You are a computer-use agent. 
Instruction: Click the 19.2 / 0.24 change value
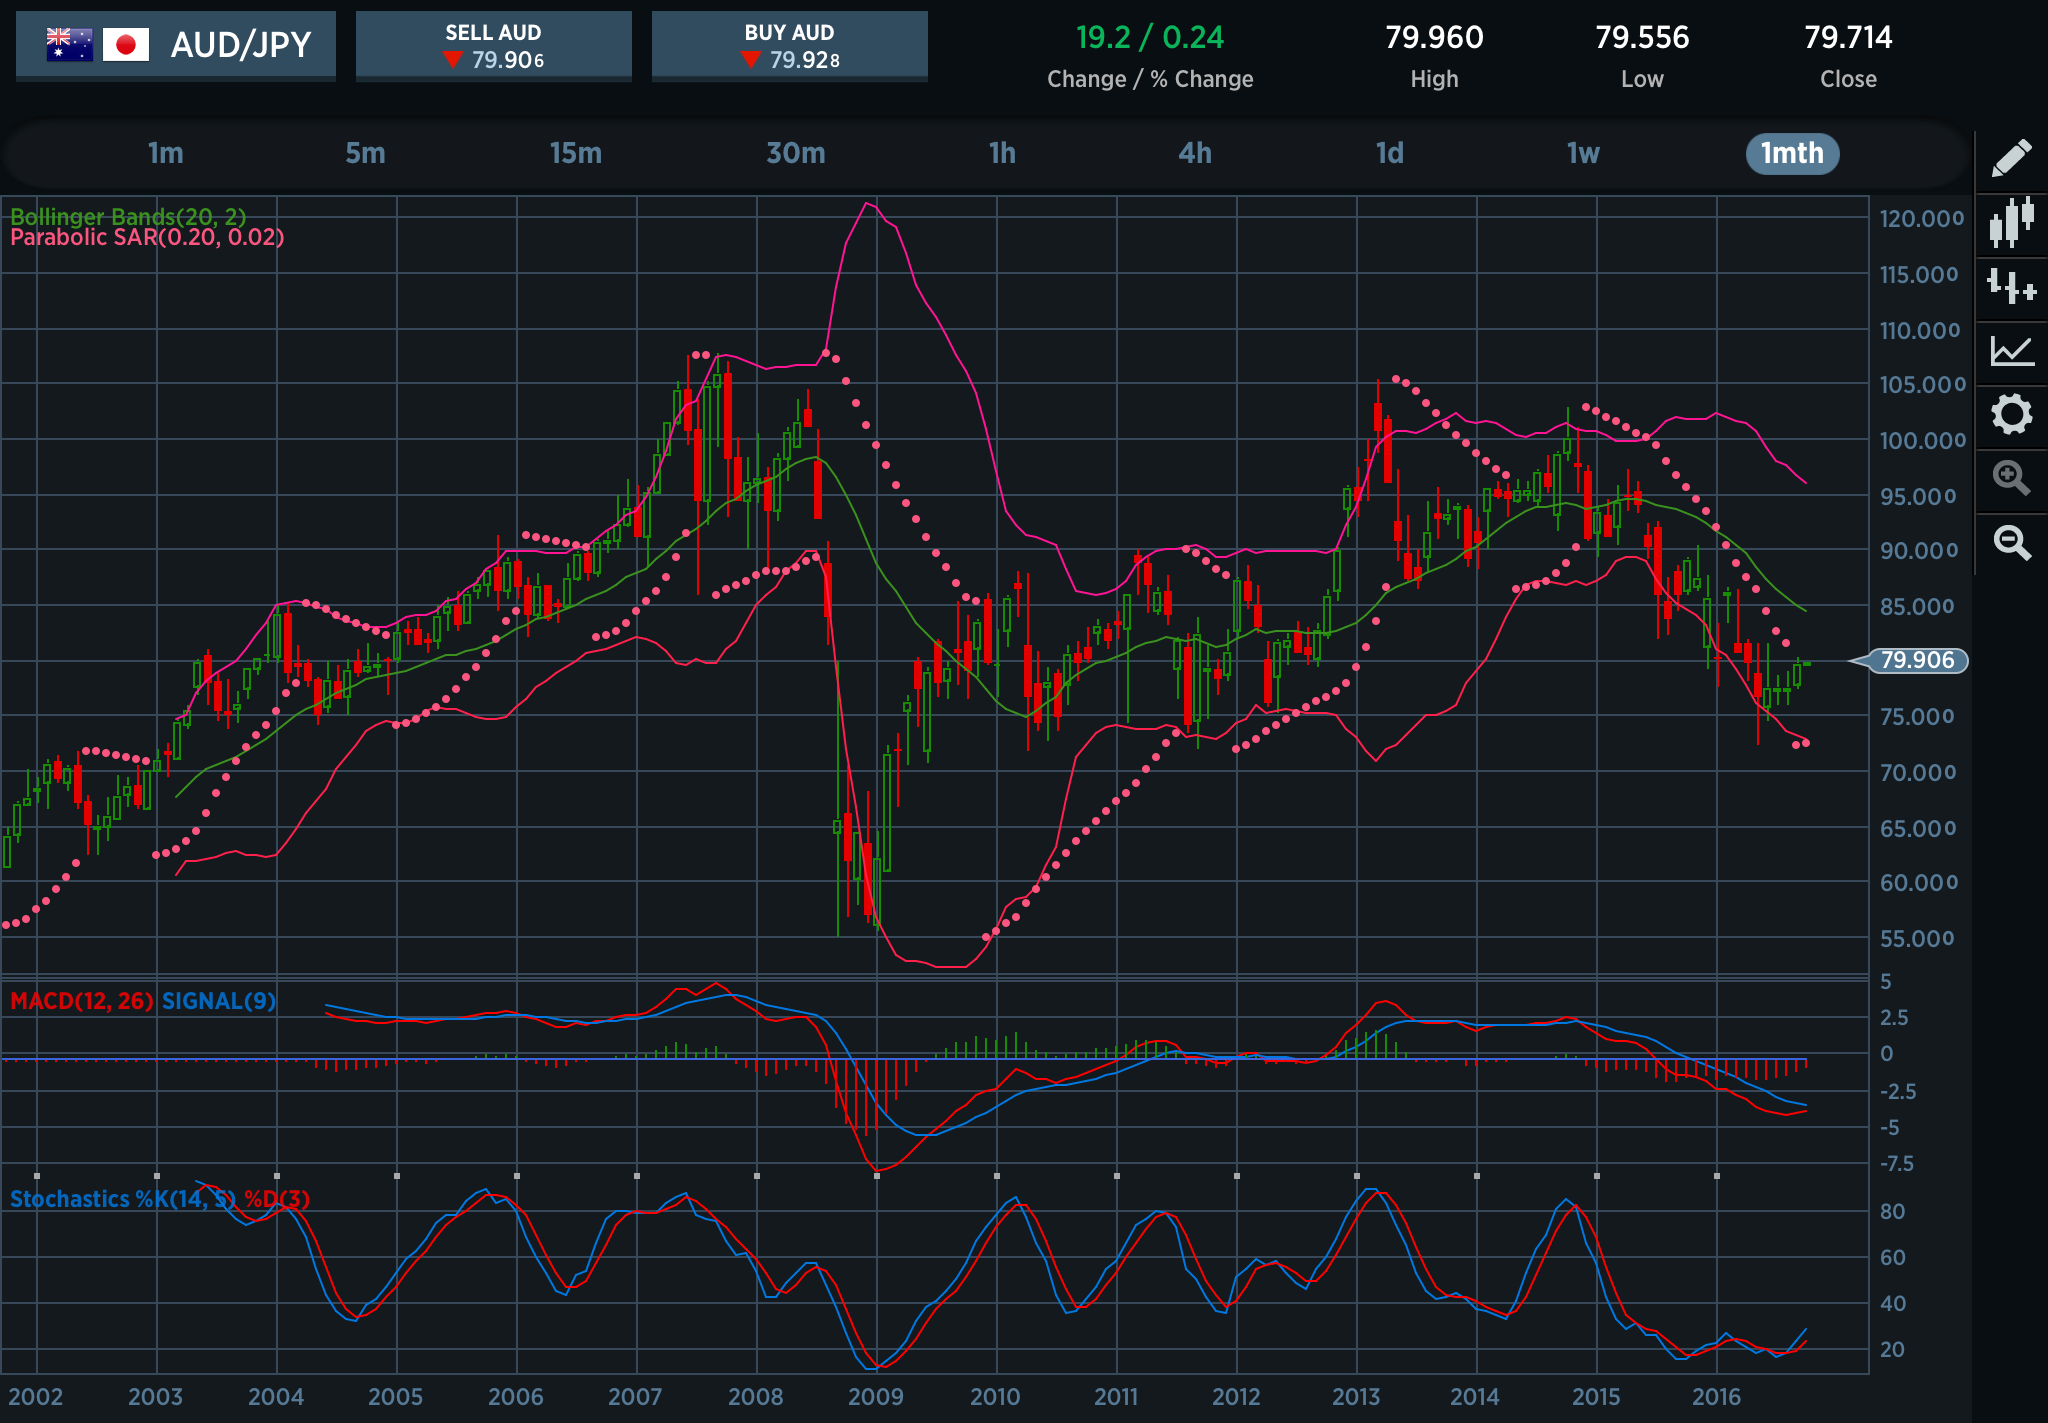tap(1149, 38)
